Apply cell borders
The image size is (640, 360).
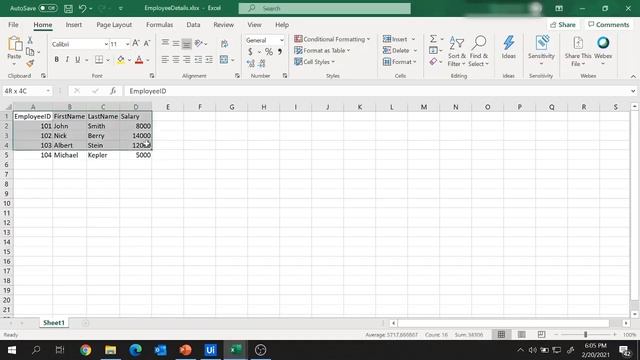pyautogui.click(x=99, y=60)
